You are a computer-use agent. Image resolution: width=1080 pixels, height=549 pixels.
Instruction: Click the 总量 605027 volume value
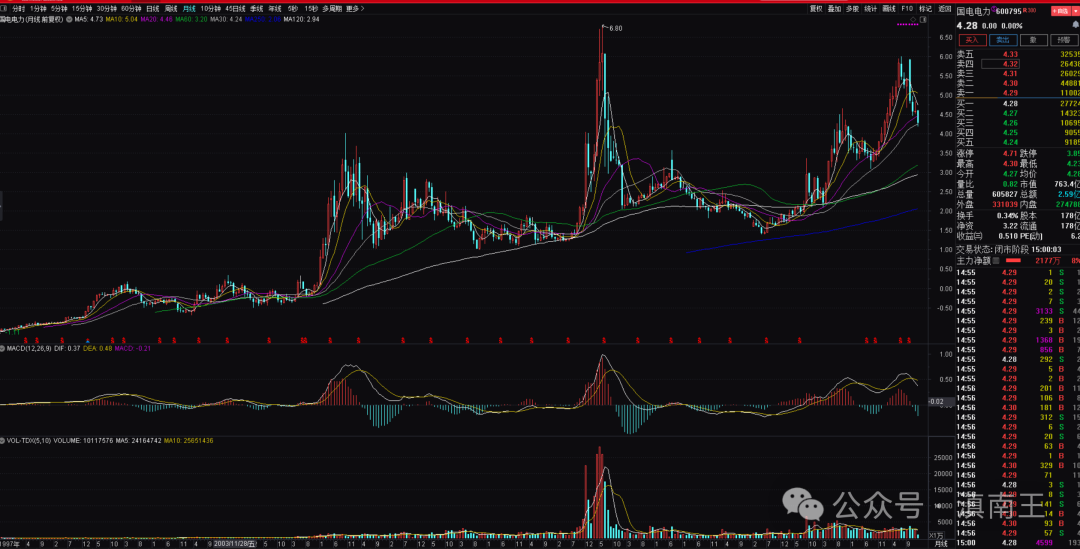tap(1006, 194)
